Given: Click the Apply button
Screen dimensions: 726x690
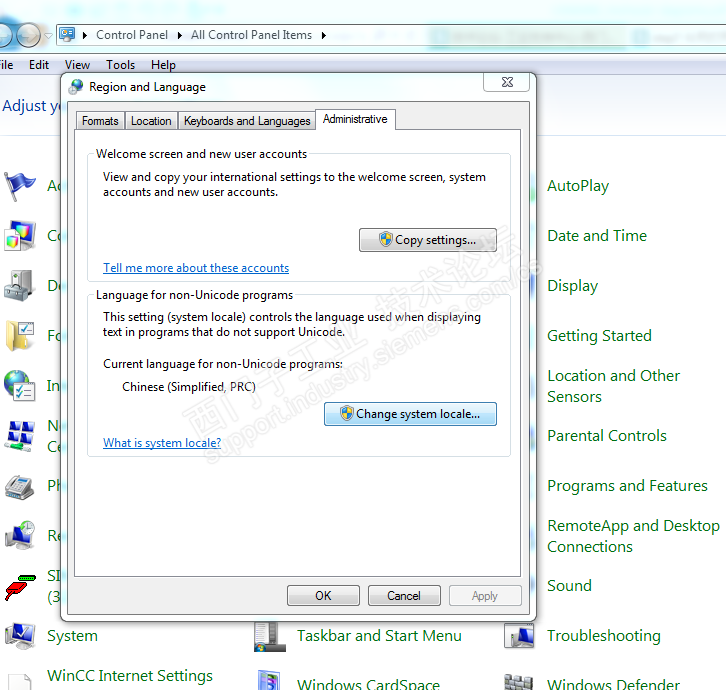Looking at the screenshot, I should coord(485,596).
